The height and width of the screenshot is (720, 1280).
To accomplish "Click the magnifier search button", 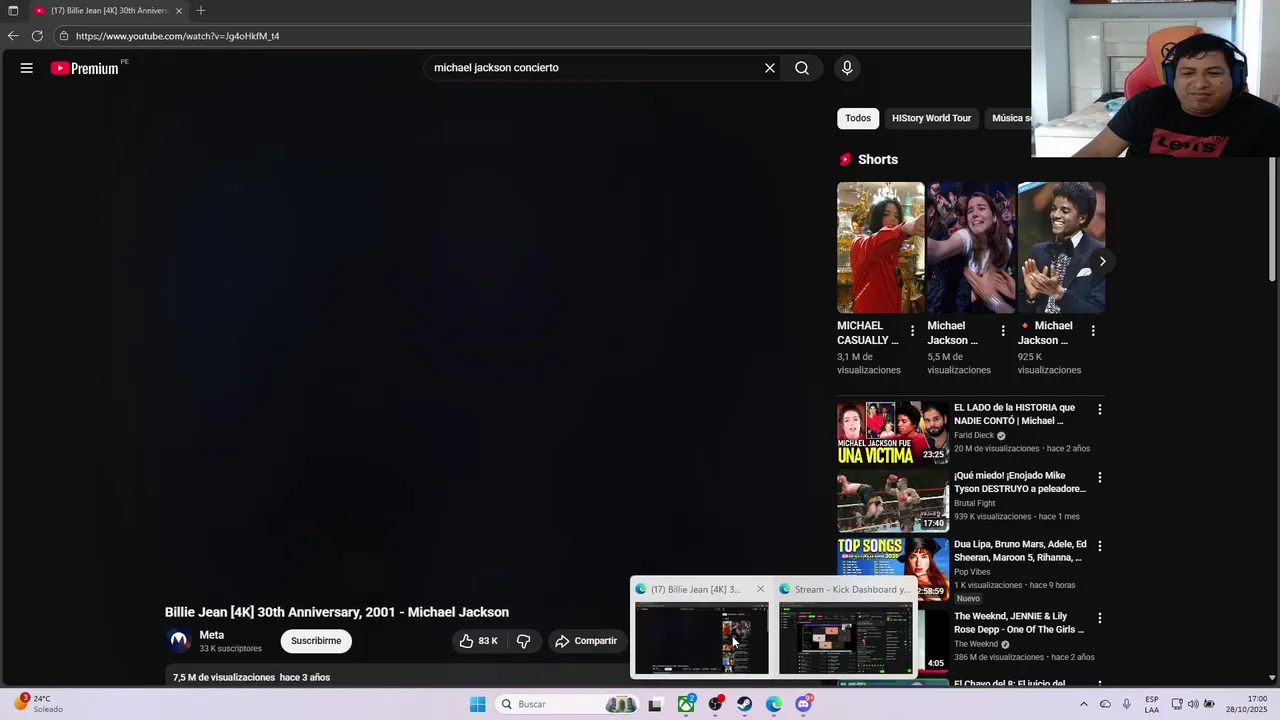I will point(802,68).
